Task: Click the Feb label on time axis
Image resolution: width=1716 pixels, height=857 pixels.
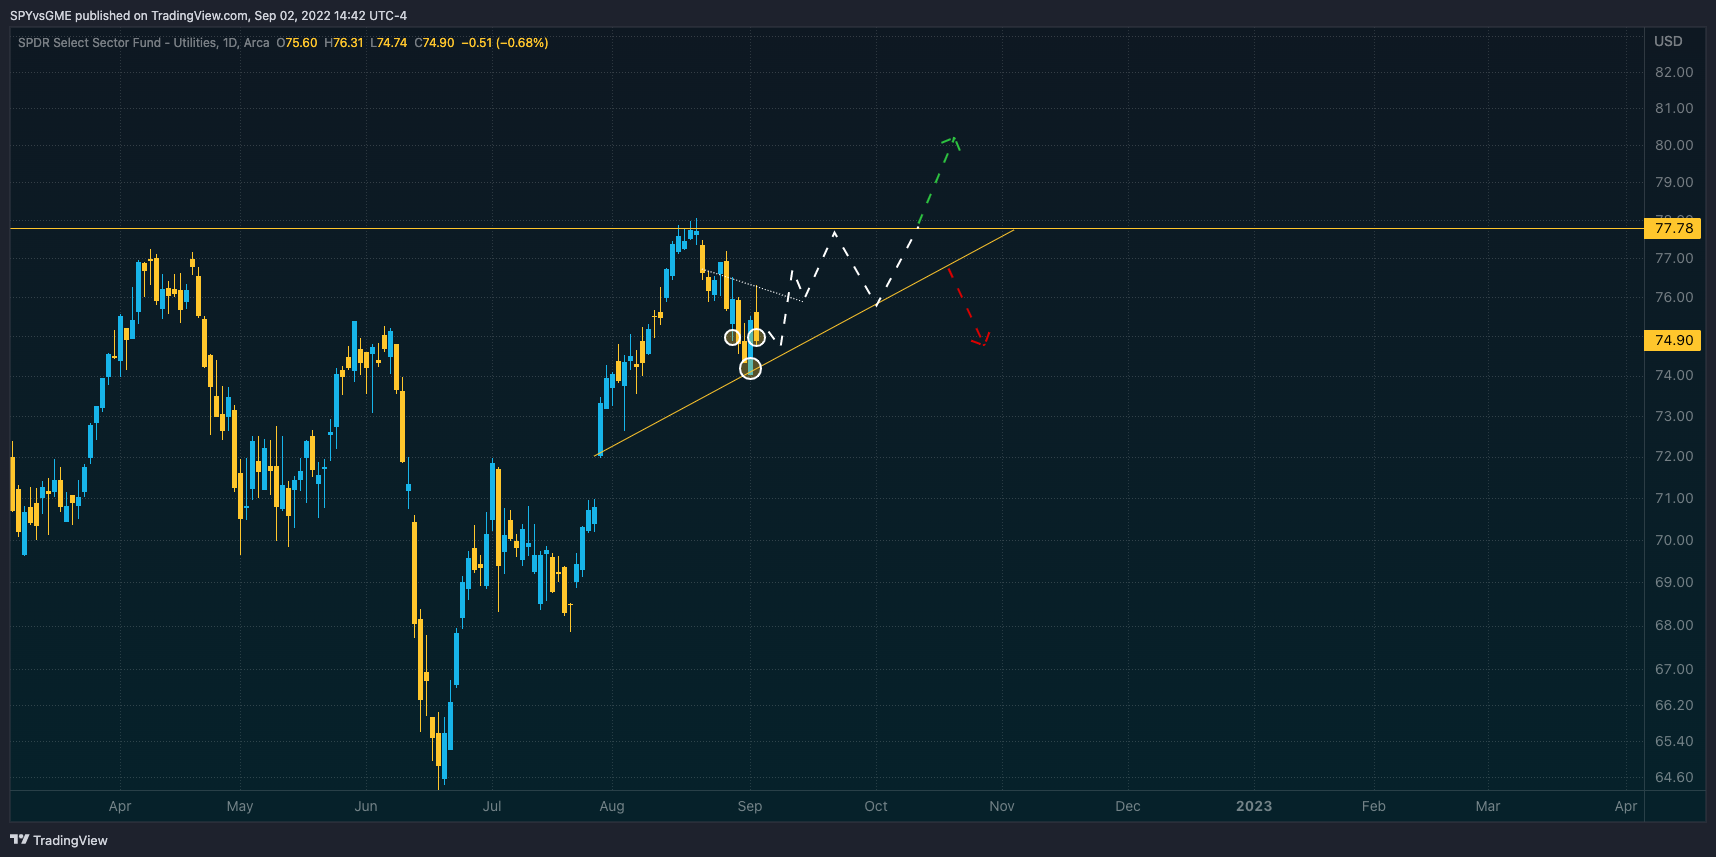Action: 1374,806
